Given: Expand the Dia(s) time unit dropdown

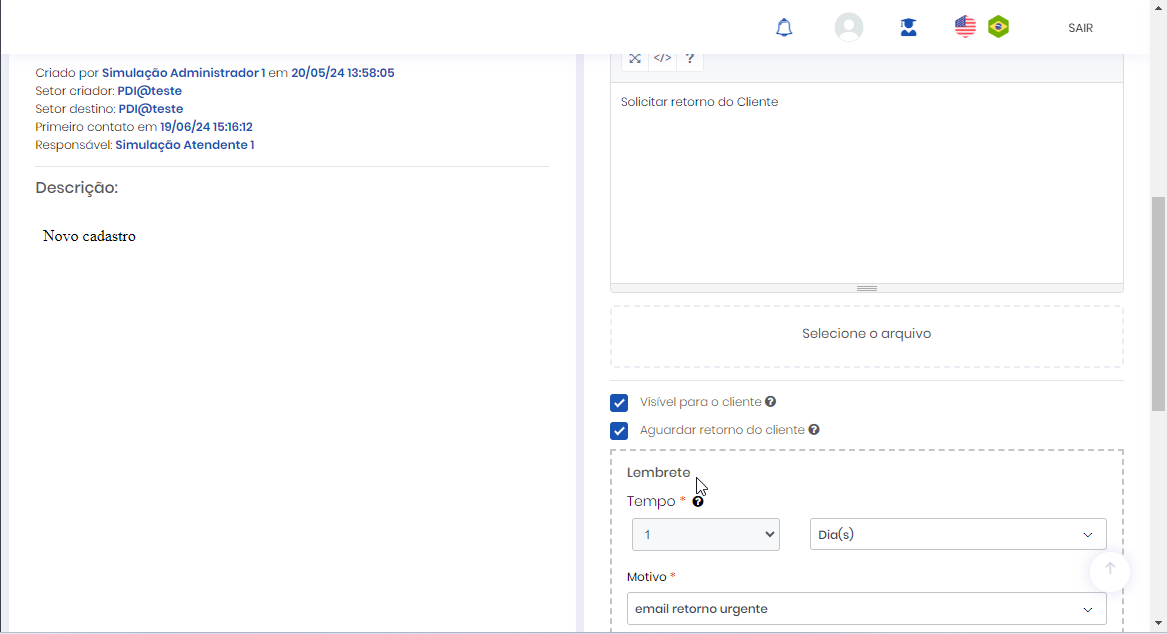Looking at the screenshot, I should point(957,535).
